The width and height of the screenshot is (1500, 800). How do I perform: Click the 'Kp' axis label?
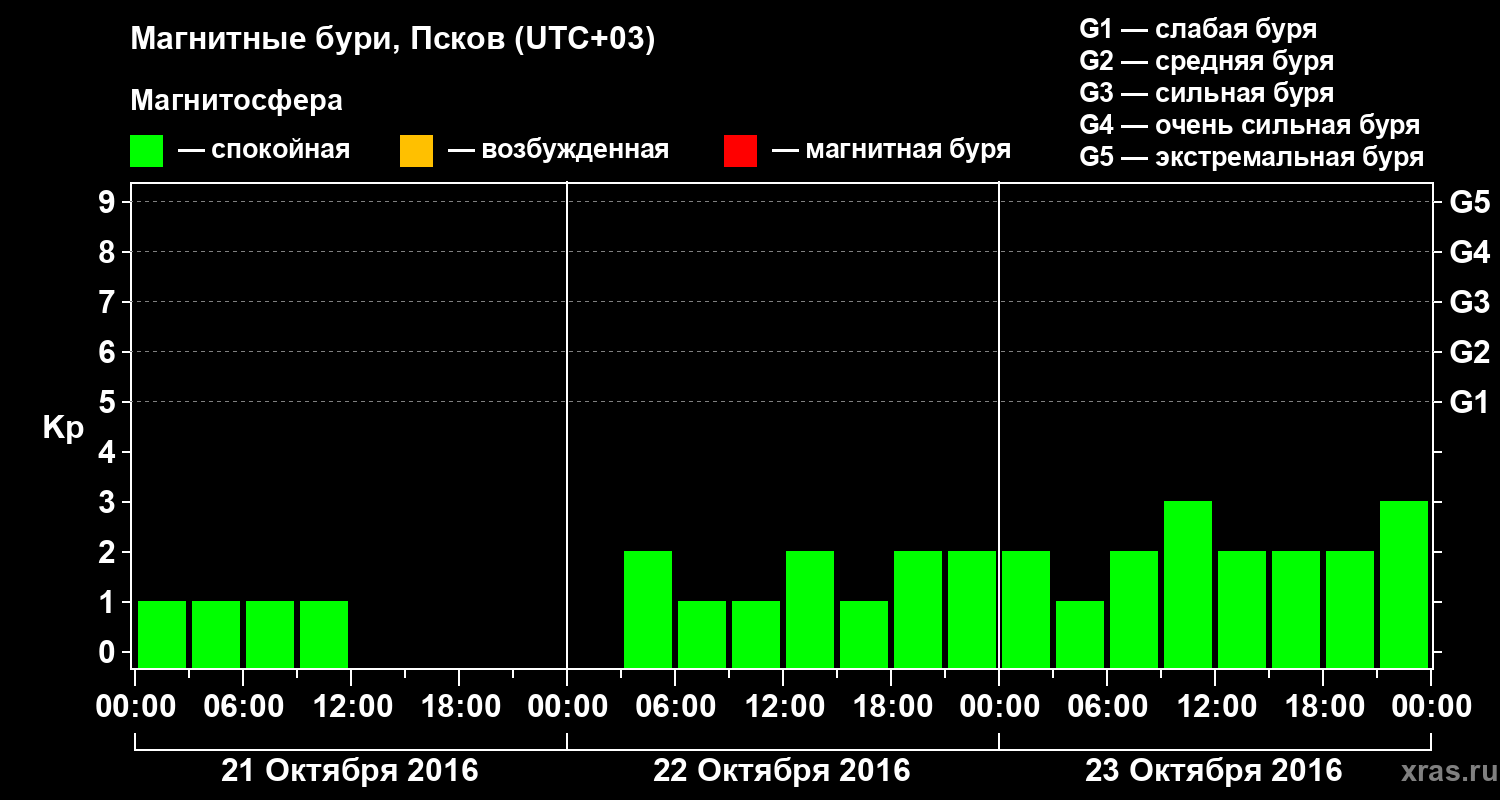(x=63, y=428)
